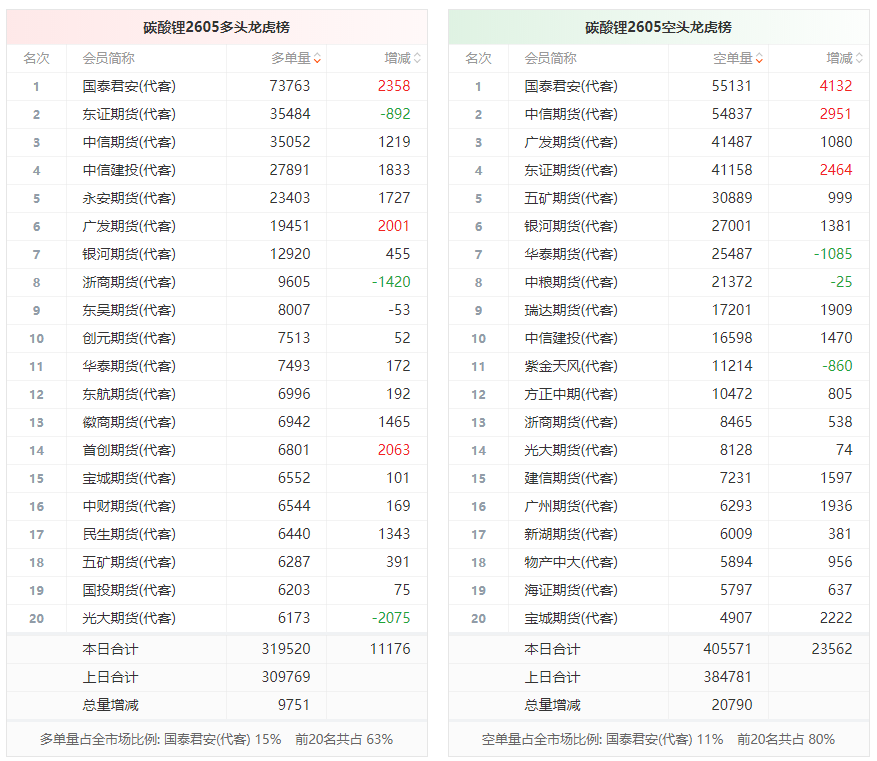
Task: Select 建信期货(代客) row name
Action: [570, 478]
